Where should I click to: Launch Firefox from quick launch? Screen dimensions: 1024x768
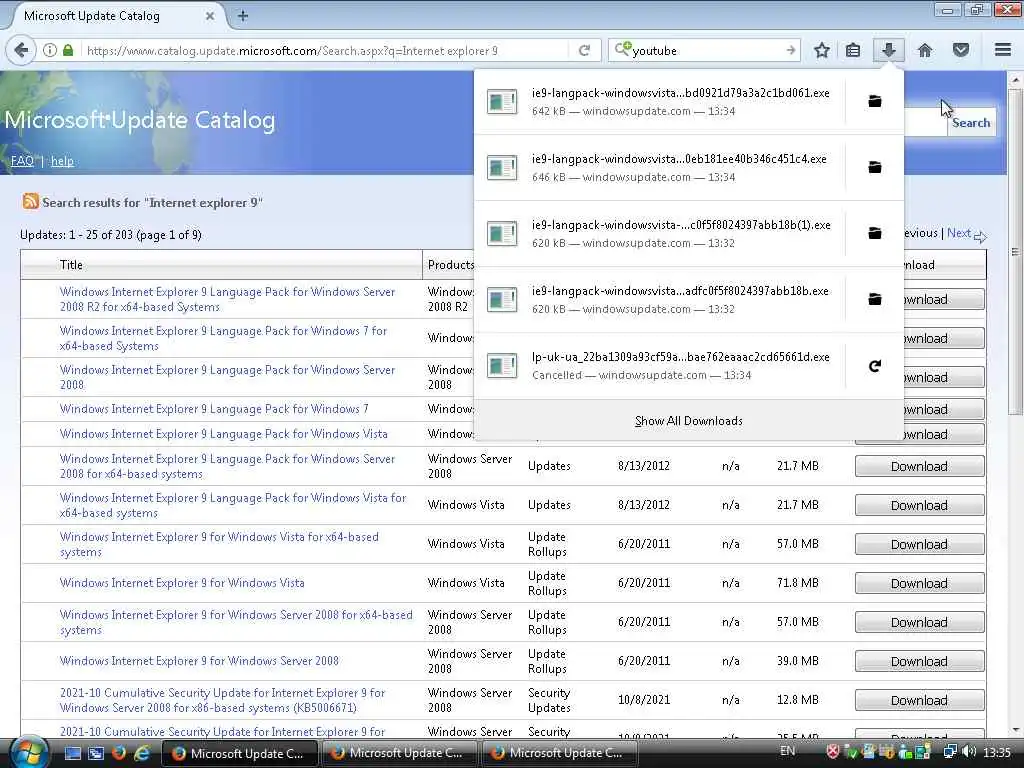(x=118, y=753)
